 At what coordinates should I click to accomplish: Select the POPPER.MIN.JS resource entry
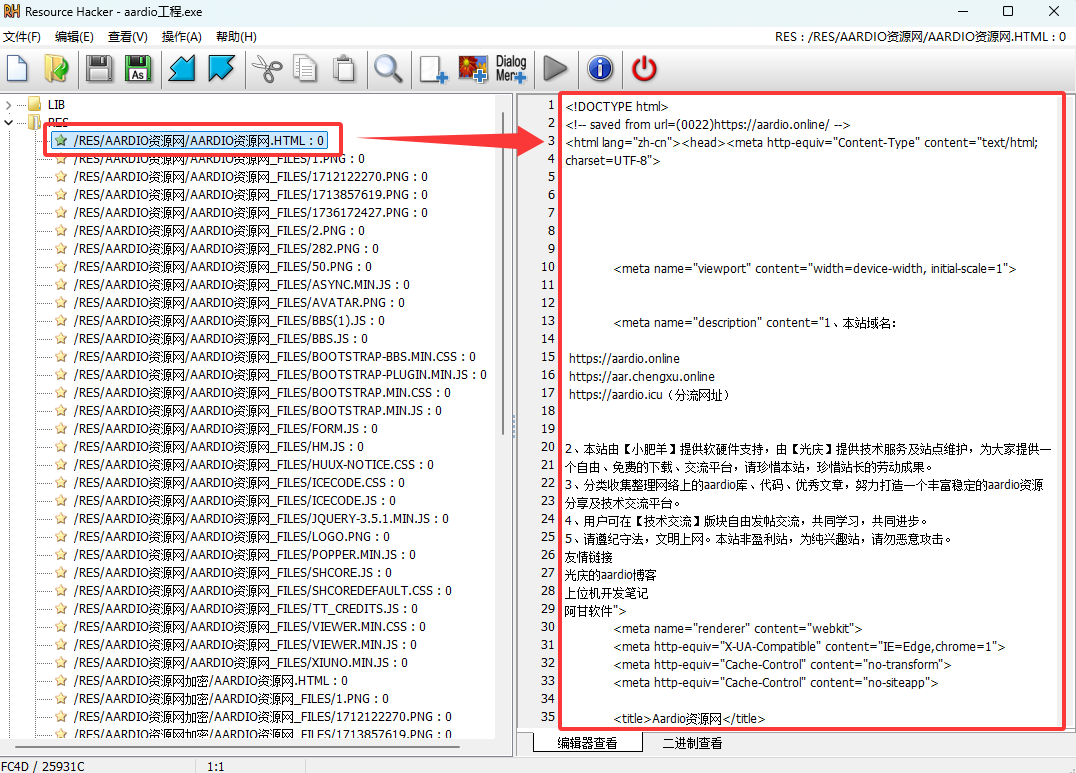[244, 555]
